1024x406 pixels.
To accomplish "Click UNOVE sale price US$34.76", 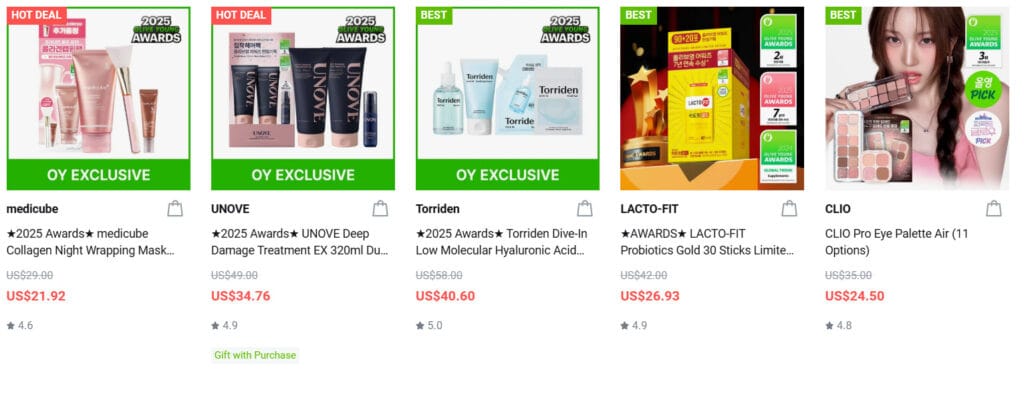I will [x=240, y=296].
